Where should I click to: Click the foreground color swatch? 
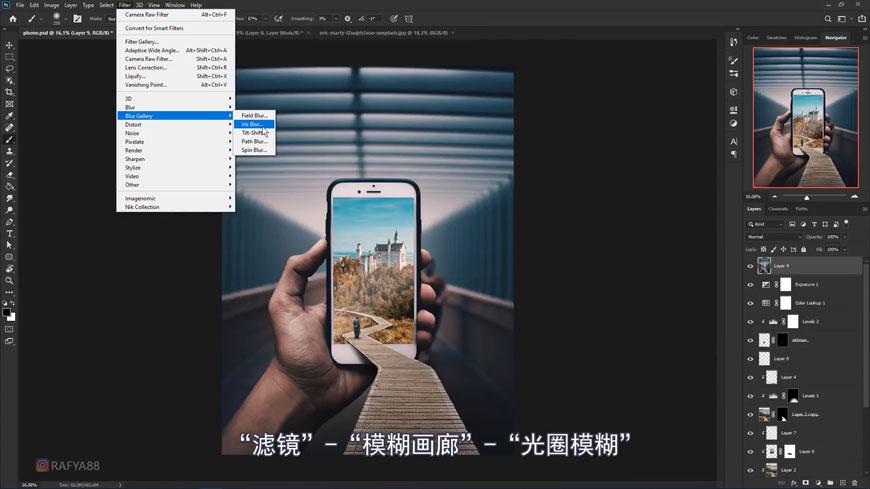[x=7, y=311]
